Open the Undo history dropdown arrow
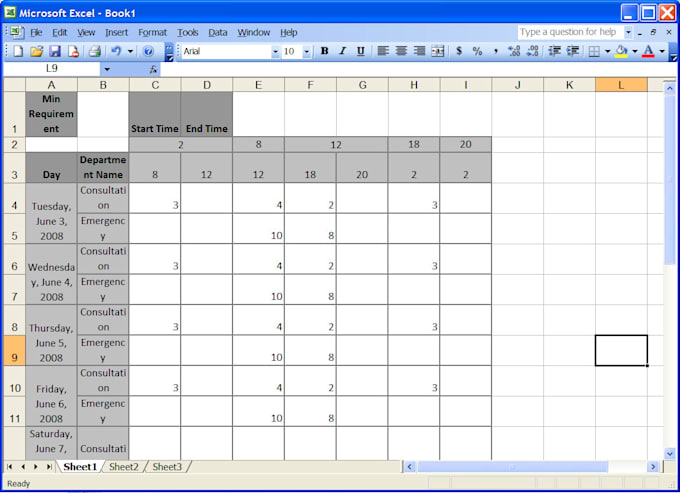This screenshot has height=493, width=680. pyautogui.click(x=130, y=51)
